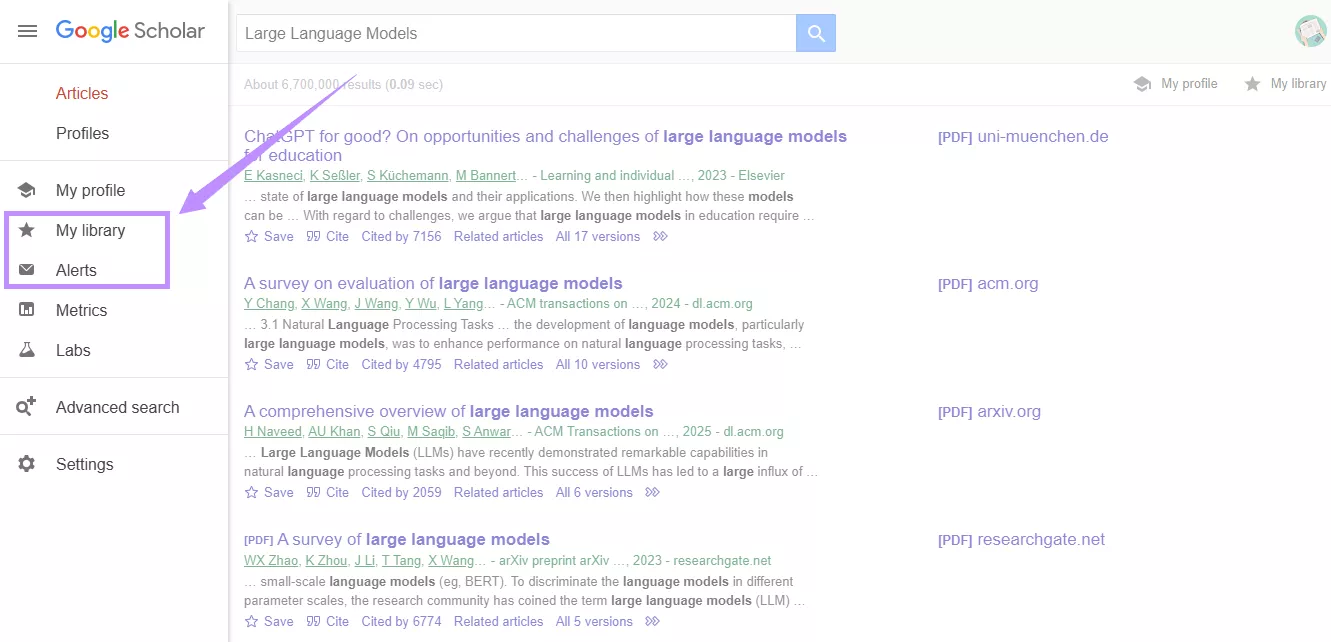Click the Google Scholar logo

tap(130, 31)
